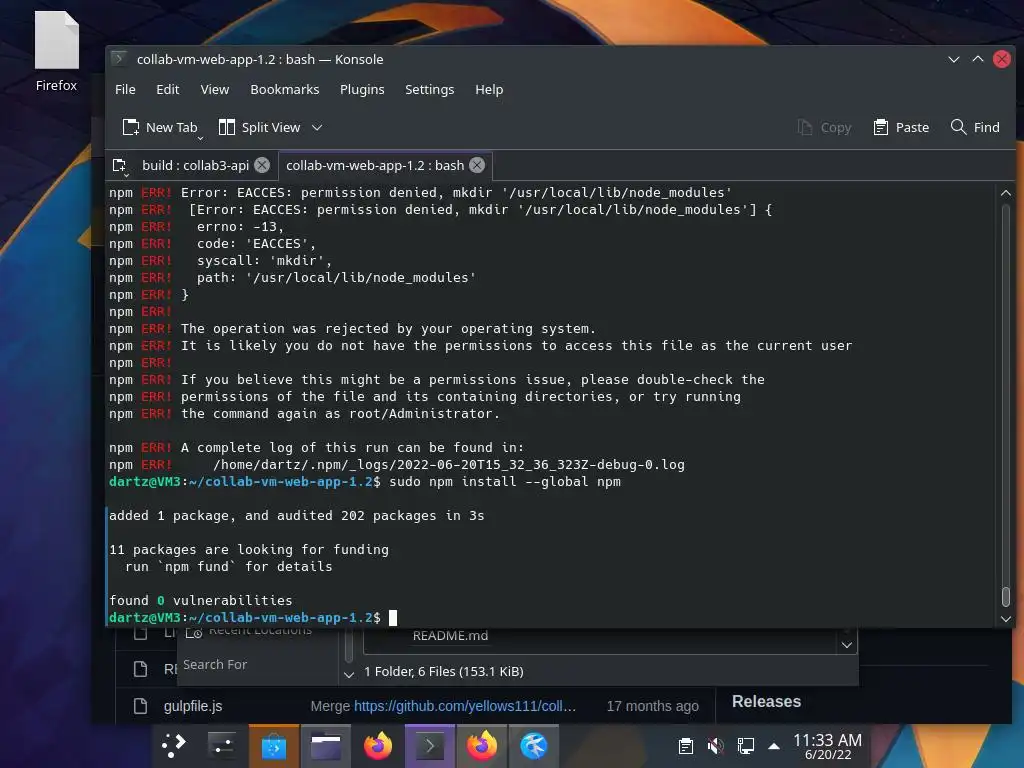Open the Firefox desktop shortcut icon
The width and height of the screenshot is (1024, 768).
click(57, 52)
